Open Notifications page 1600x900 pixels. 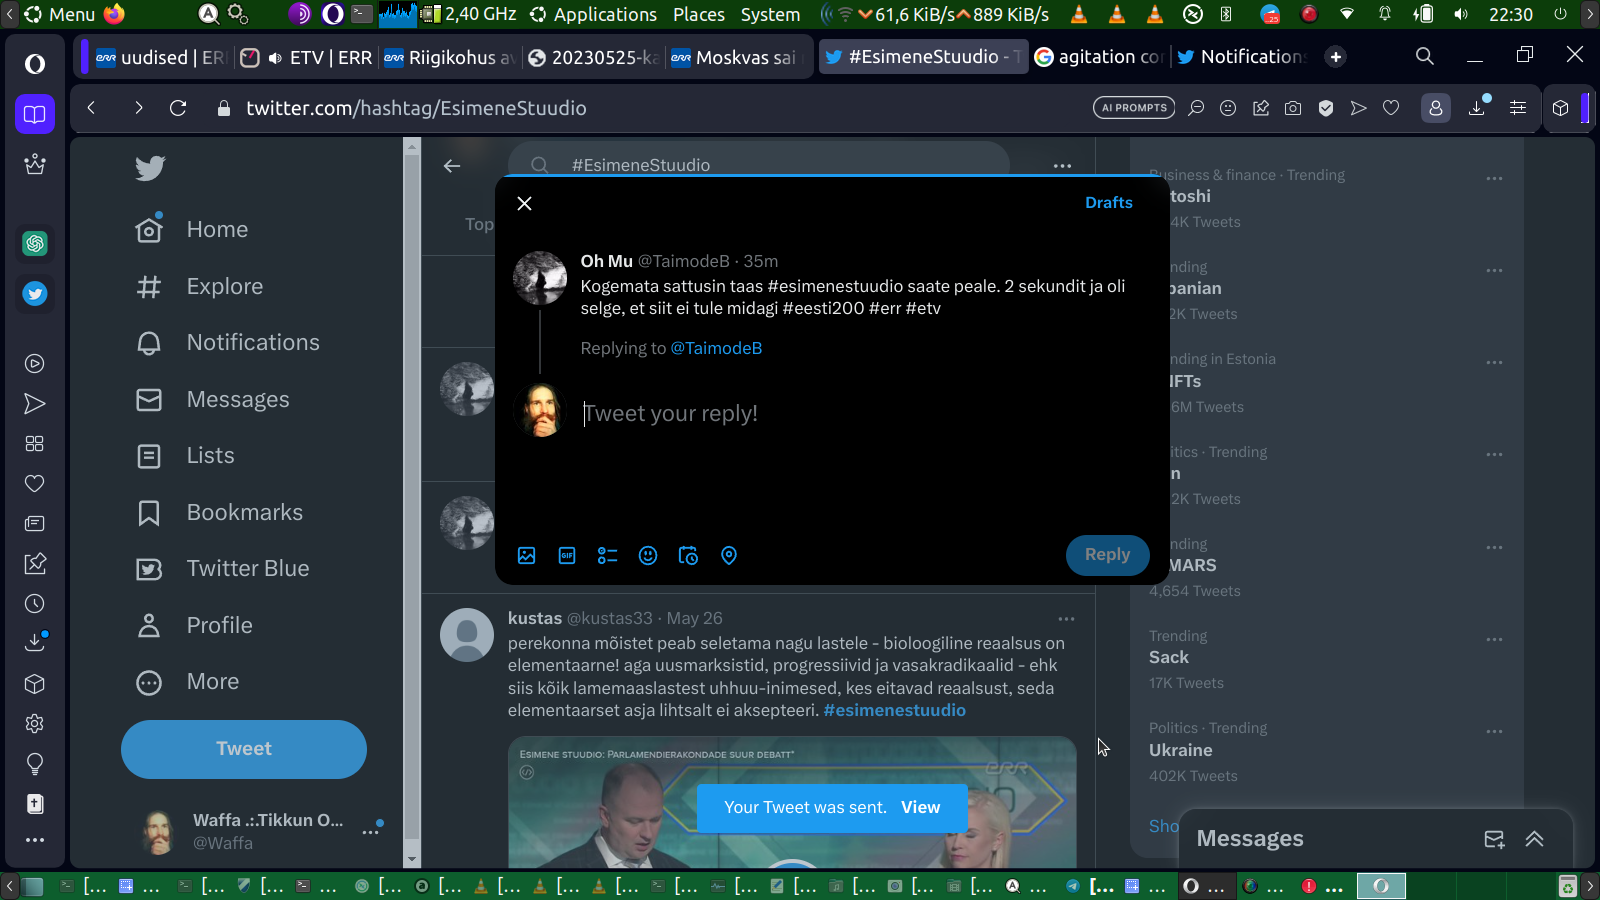tap(228, 342)
